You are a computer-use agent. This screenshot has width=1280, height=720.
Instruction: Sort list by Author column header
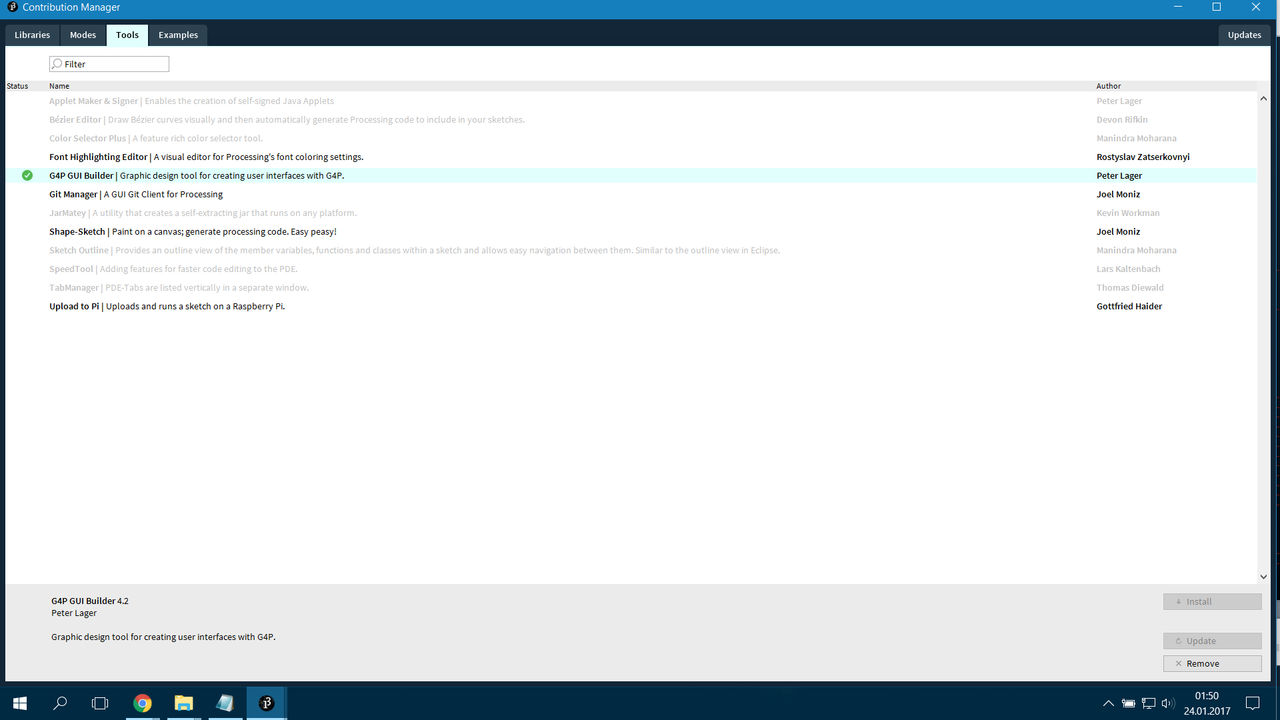(1108, 86)
